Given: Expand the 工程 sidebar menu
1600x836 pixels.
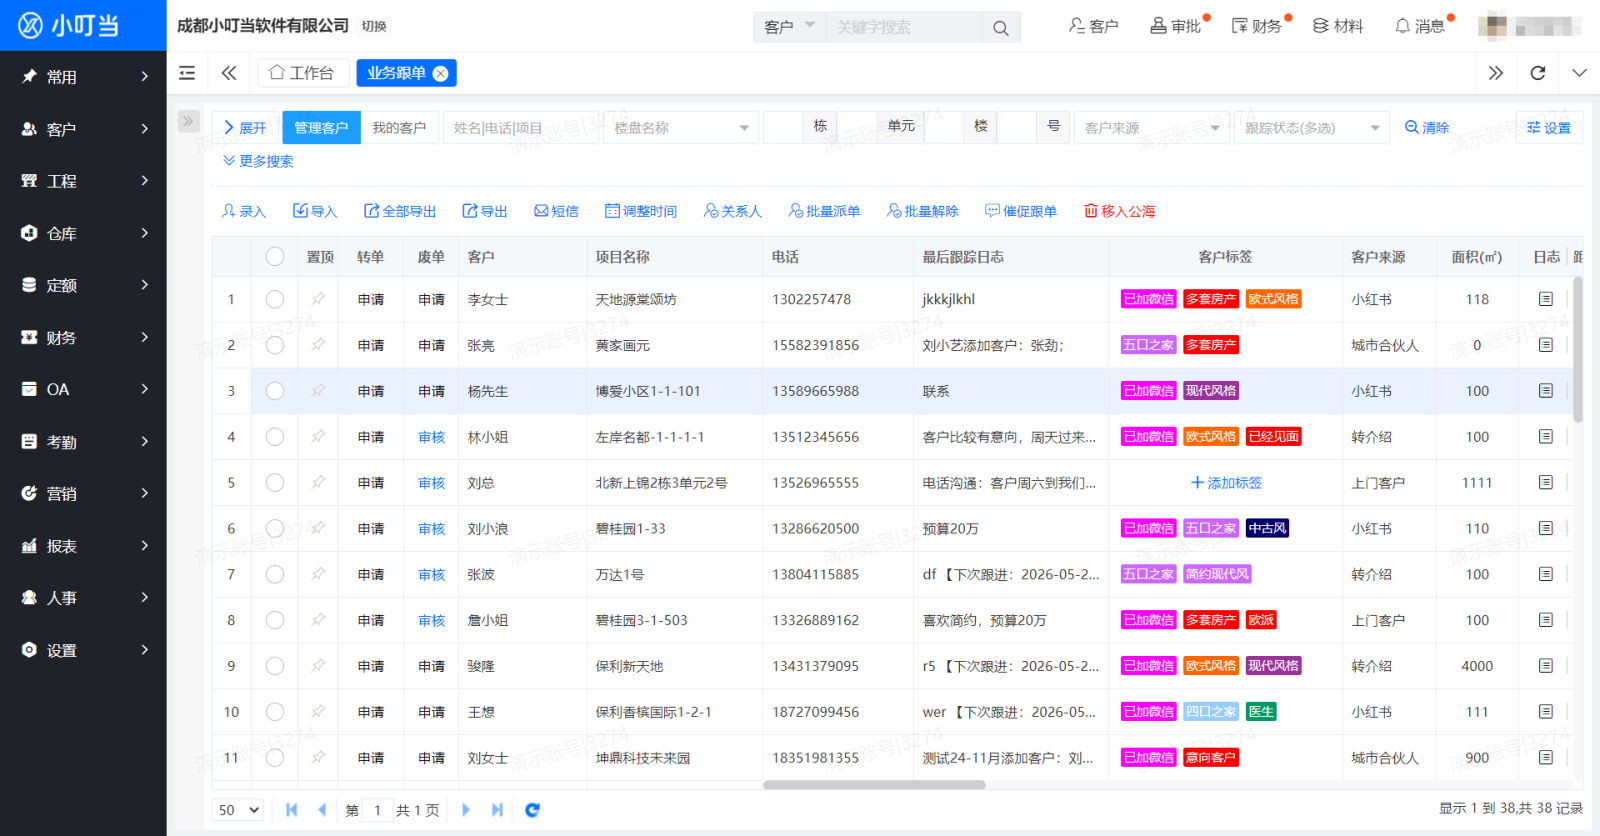Looking at the screenshot, I should [83, 181].
